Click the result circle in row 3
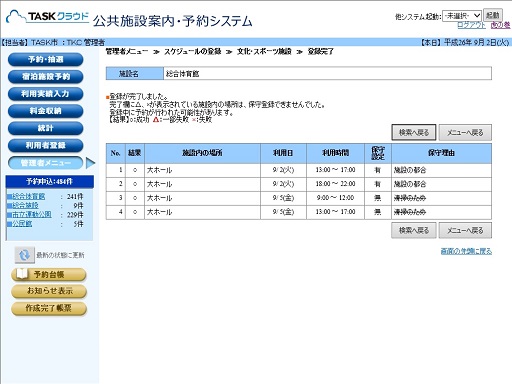The width and height of the screenshot is (512, 384). pyautogui.click(x=135, y=198)
